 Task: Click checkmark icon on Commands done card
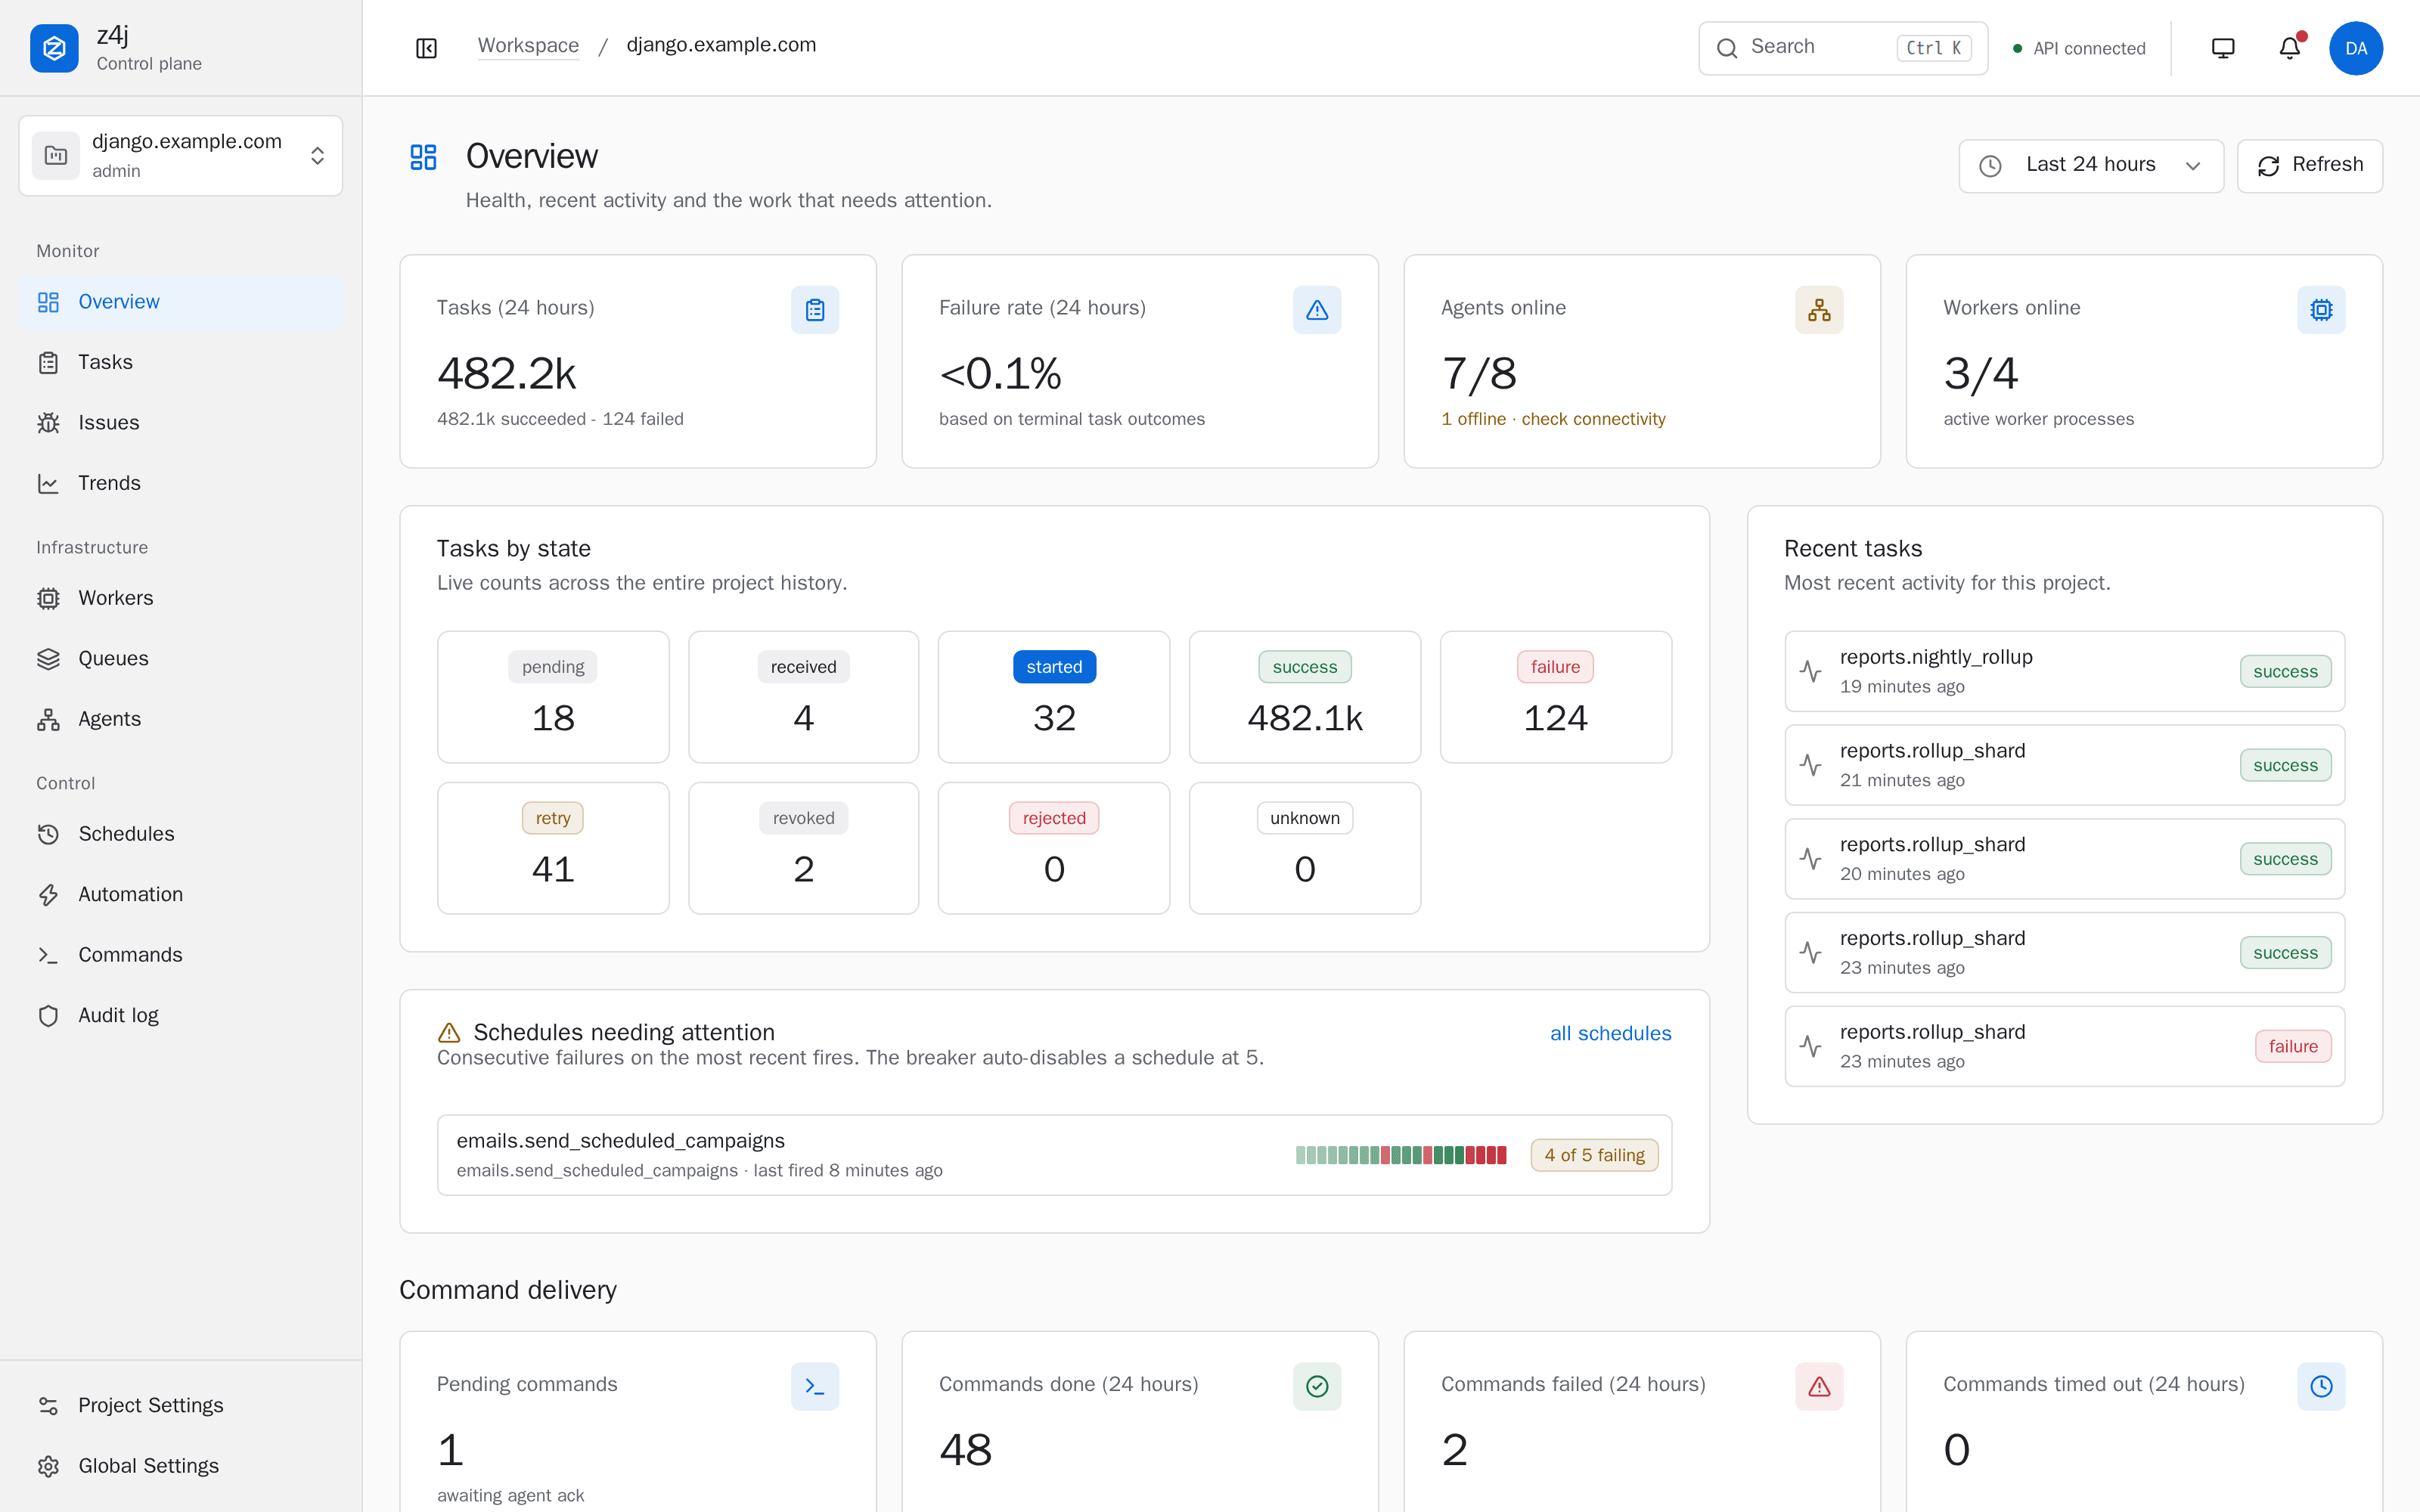[1317, 1386]
